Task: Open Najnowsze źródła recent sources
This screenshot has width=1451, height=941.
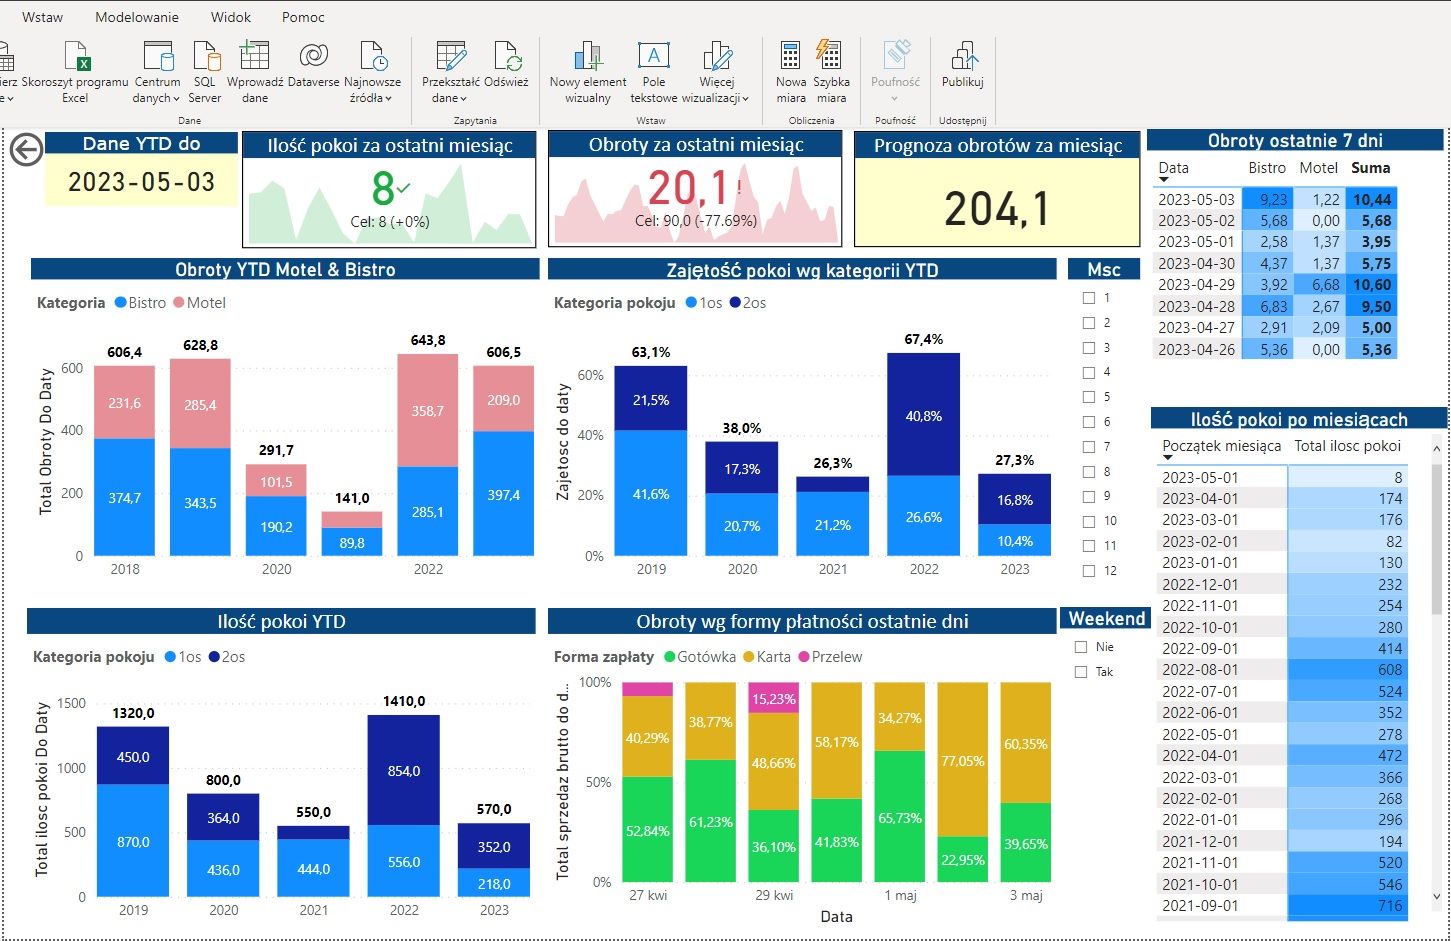Action: (372, 56)
